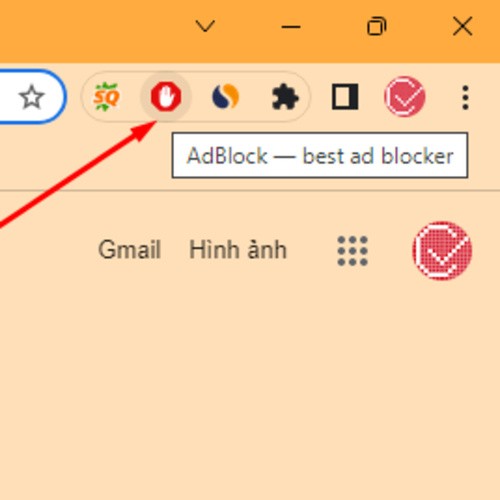Close the Chrome window
The image size is (500, 500).
463,26
